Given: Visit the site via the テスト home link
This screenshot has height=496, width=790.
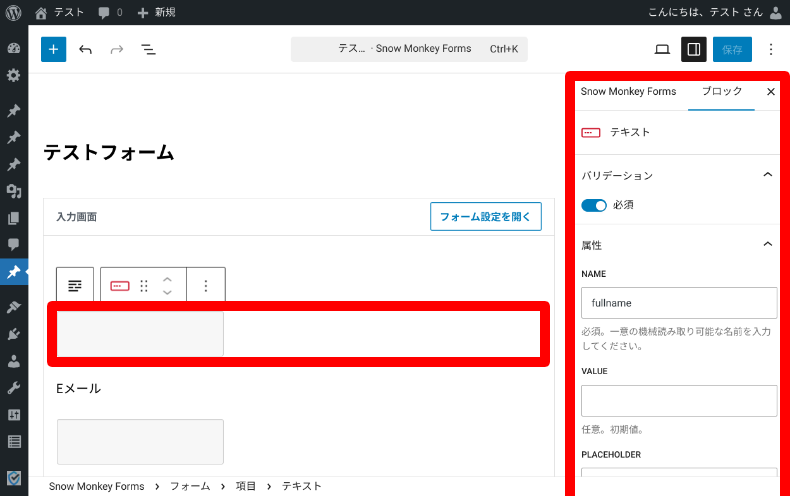Looking at the screenshot, I should [x=59, y=12].
